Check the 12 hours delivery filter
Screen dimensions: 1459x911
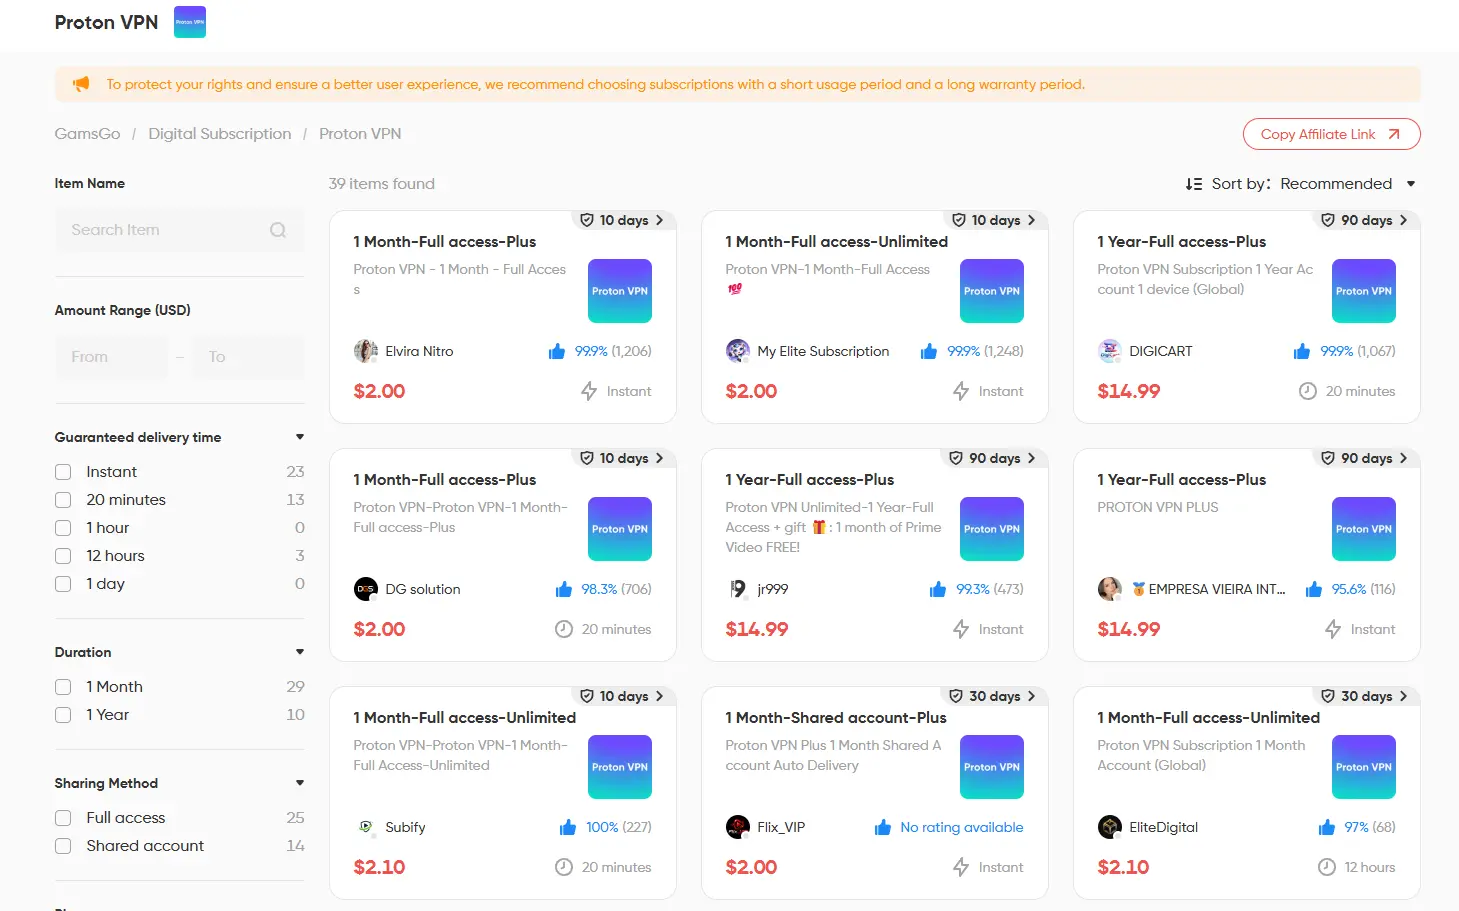point(63,556)
